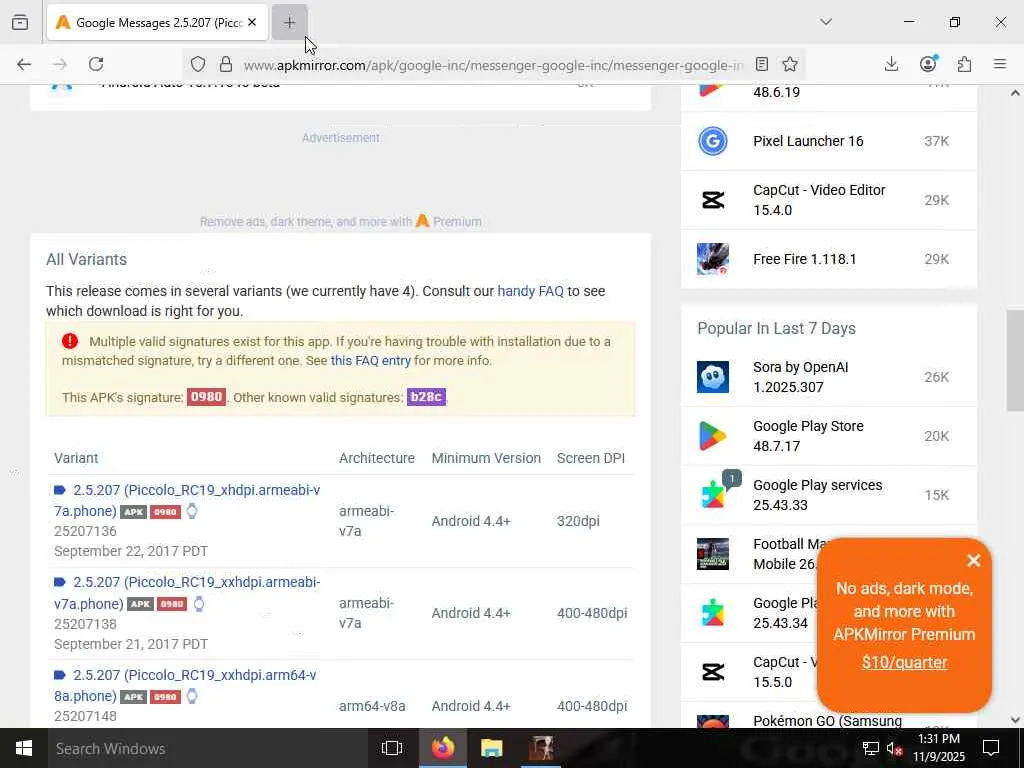Viewport: 1024px width, 768px height.
Task: Click the 0980 badge on variant 25207138
Action: 172,604
